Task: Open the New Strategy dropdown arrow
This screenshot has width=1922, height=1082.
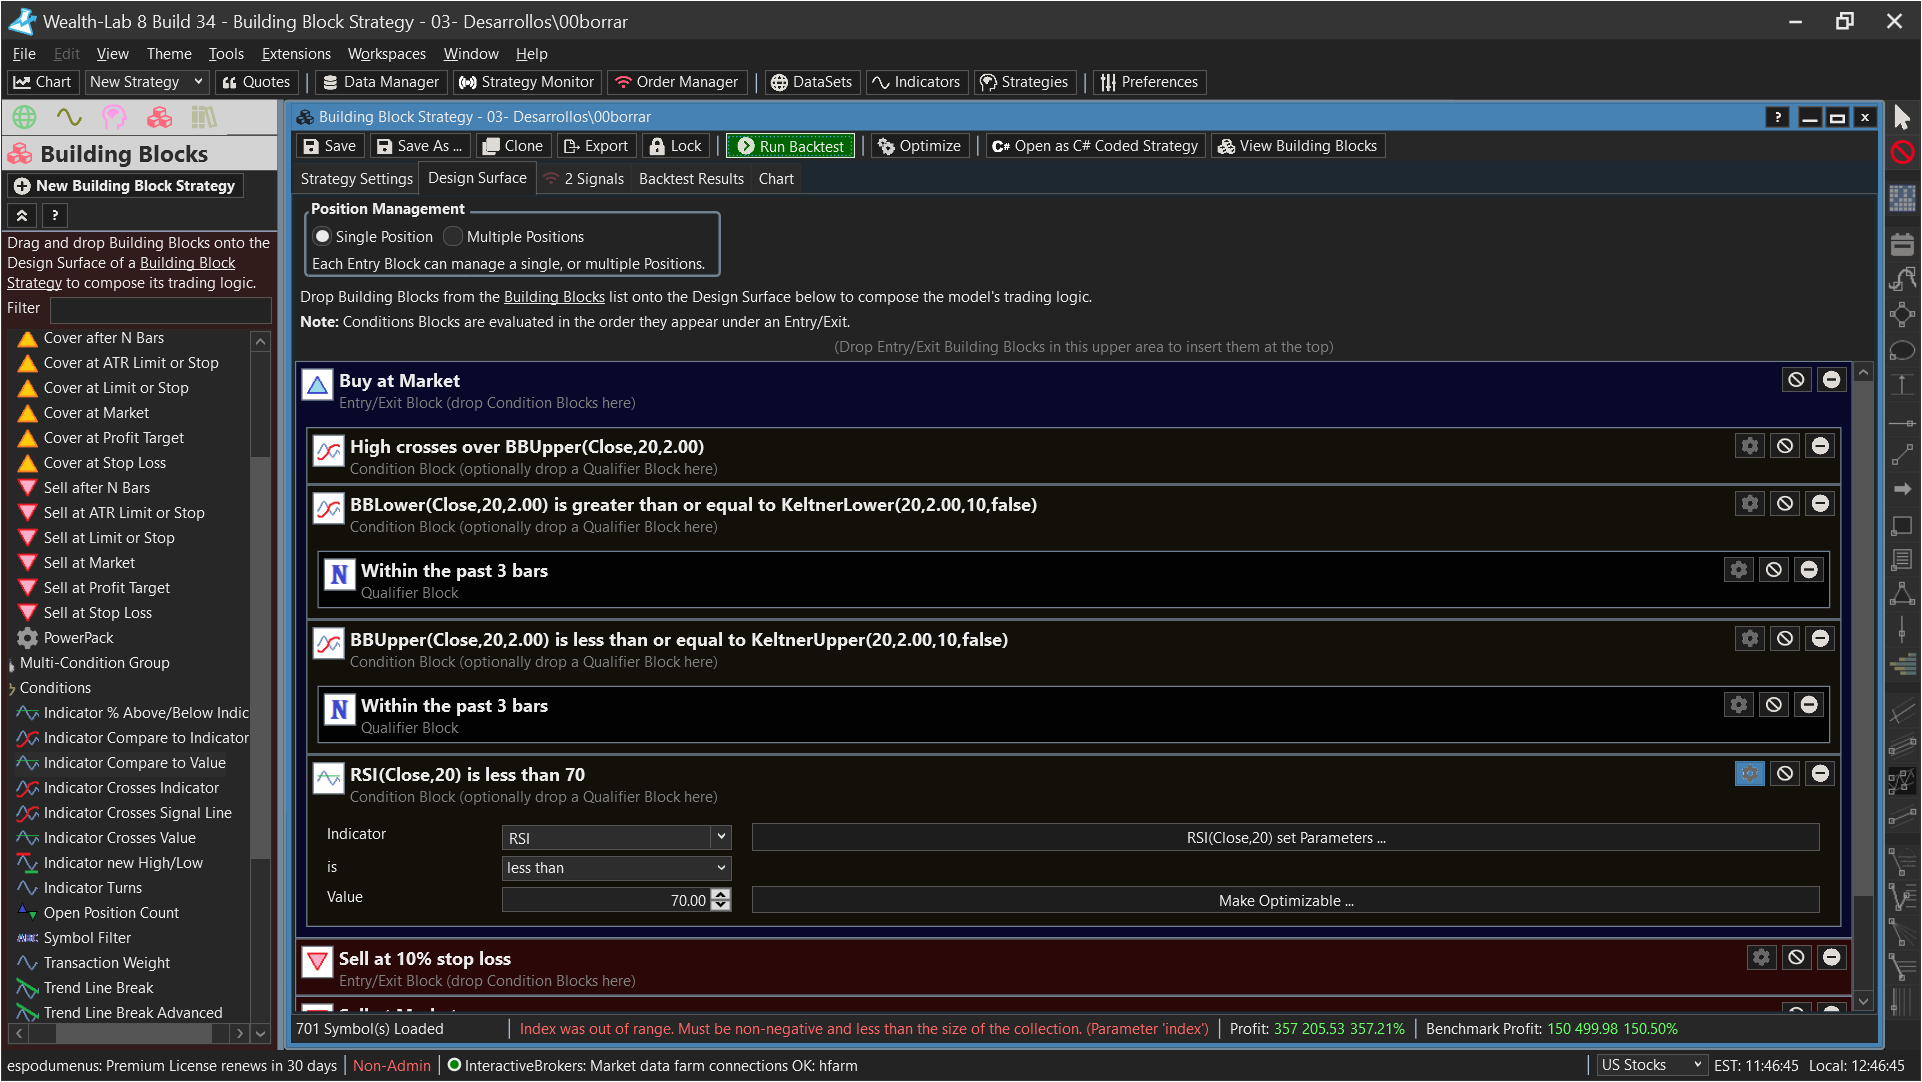Action: (x=198, y=82)
